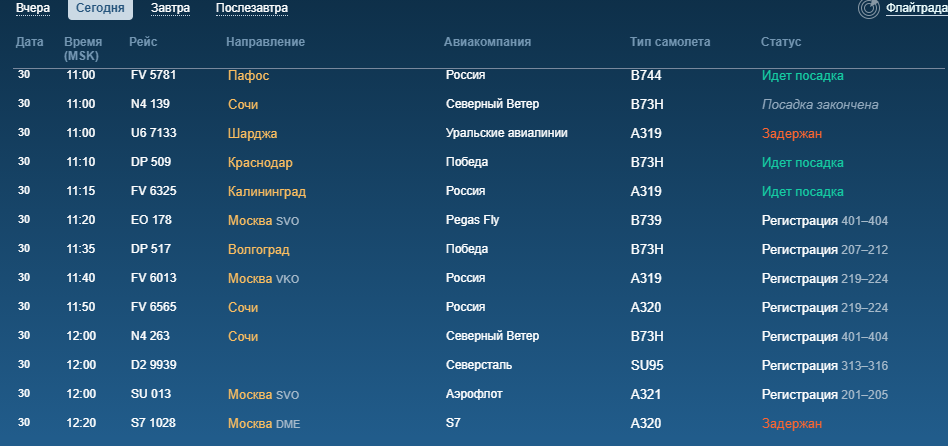Open the Флайтрадар link
This screenshot has height=446, width=948.
pyautogui.click(x=916, y=8)
